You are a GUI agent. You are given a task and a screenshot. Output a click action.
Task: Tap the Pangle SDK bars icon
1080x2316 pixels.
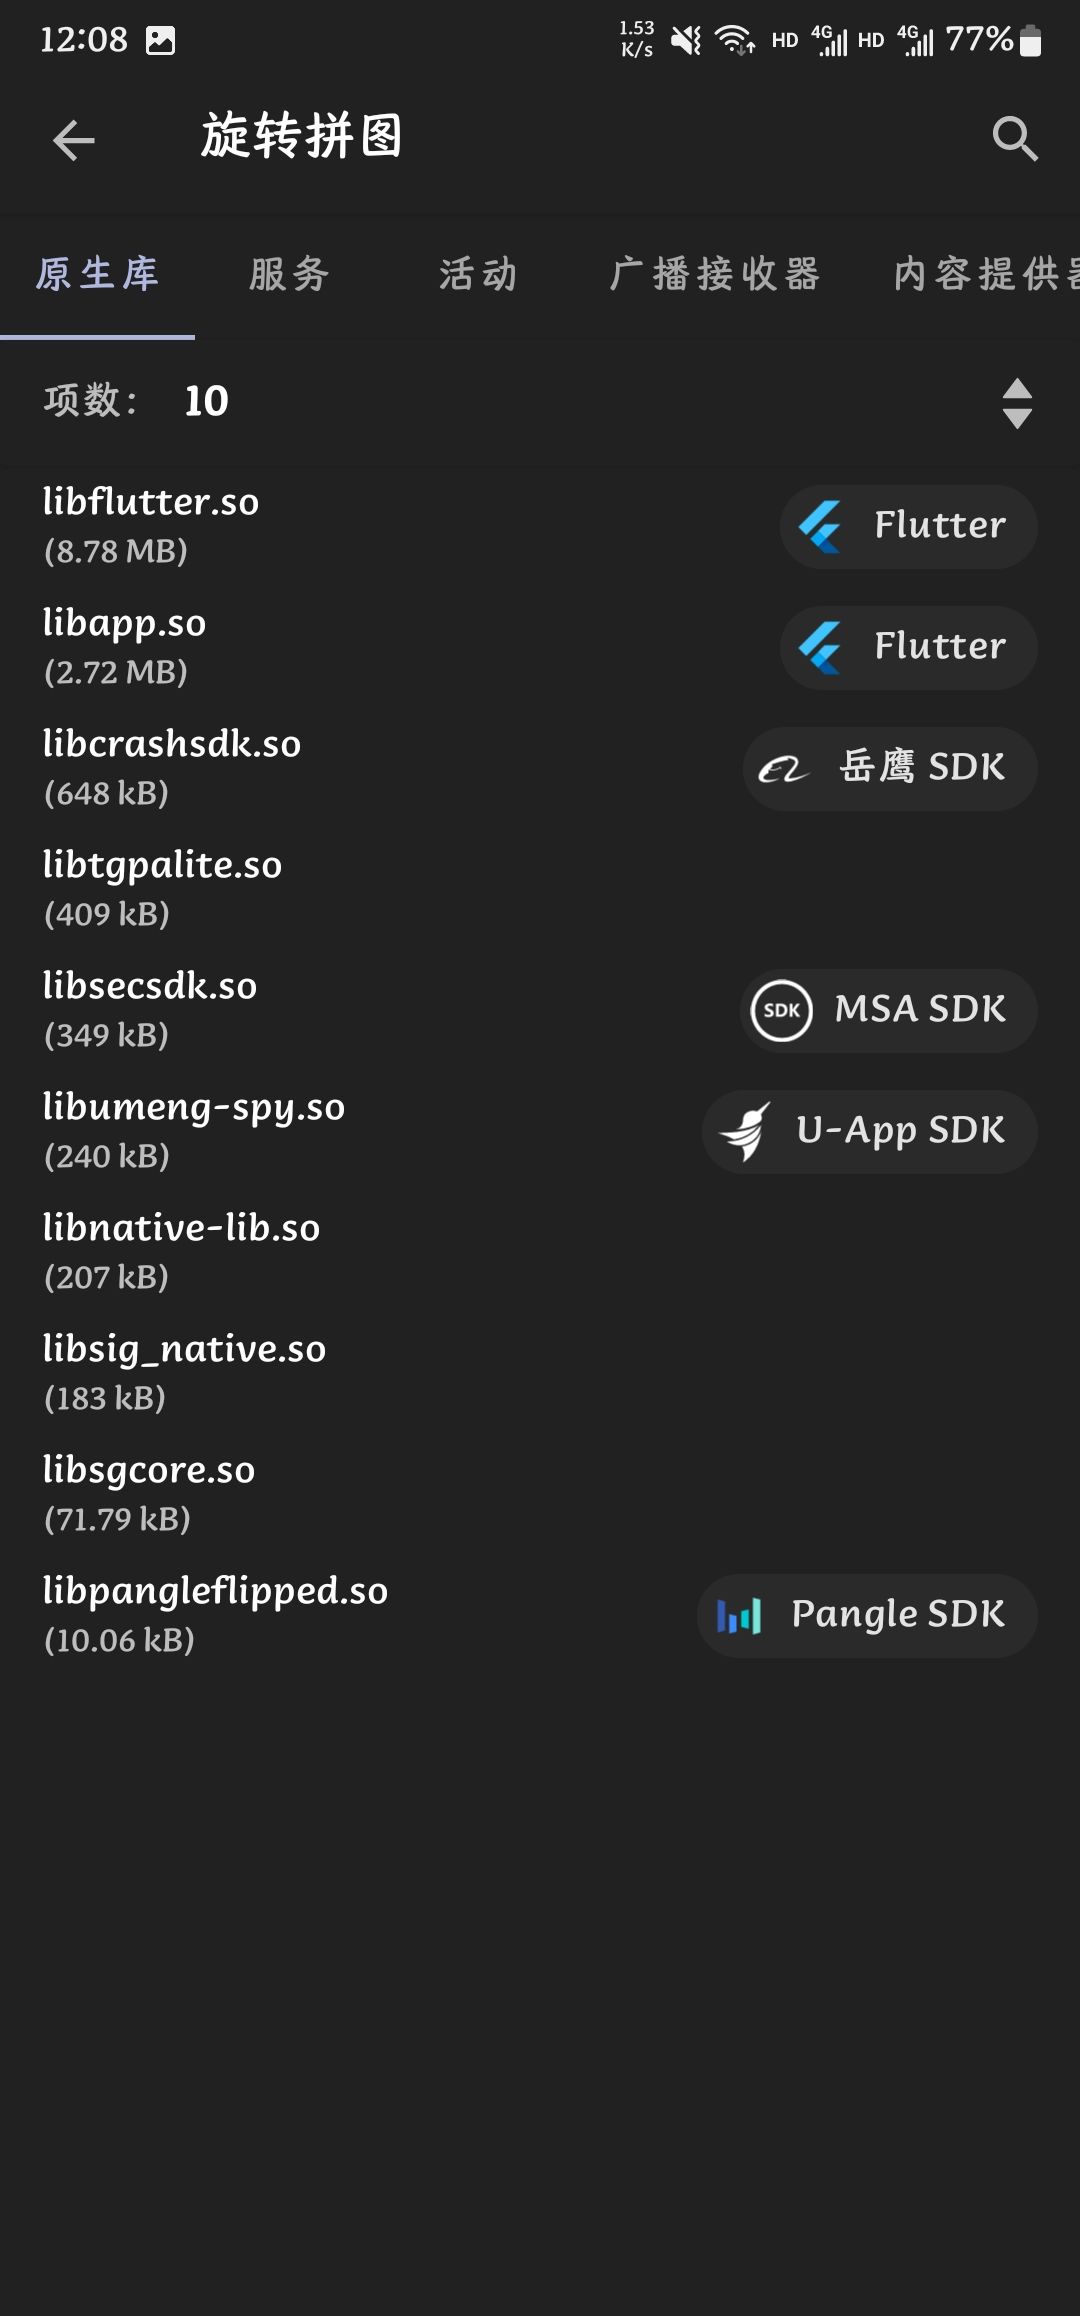pyautogui.click(x=739, y=1615)
